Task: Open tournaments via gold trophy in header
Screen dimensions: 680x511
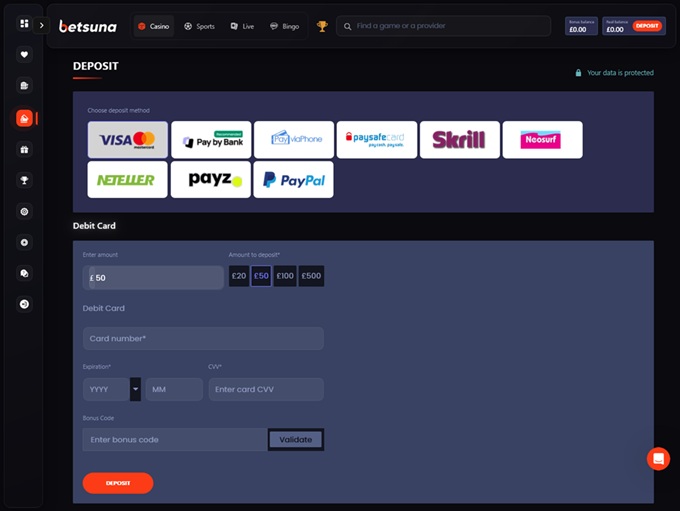Action: [x=322, y=26]
